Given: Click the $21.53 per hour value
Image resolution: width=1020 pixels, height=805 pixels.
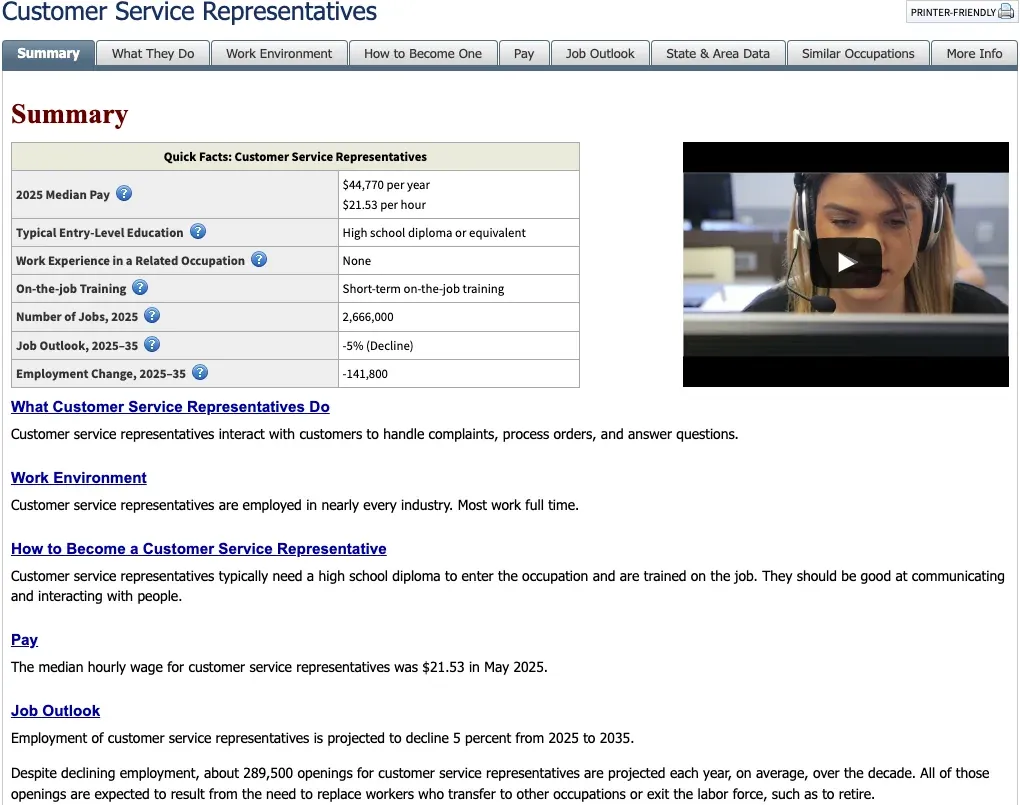Looking at the screenshot, I should point(384,205).
